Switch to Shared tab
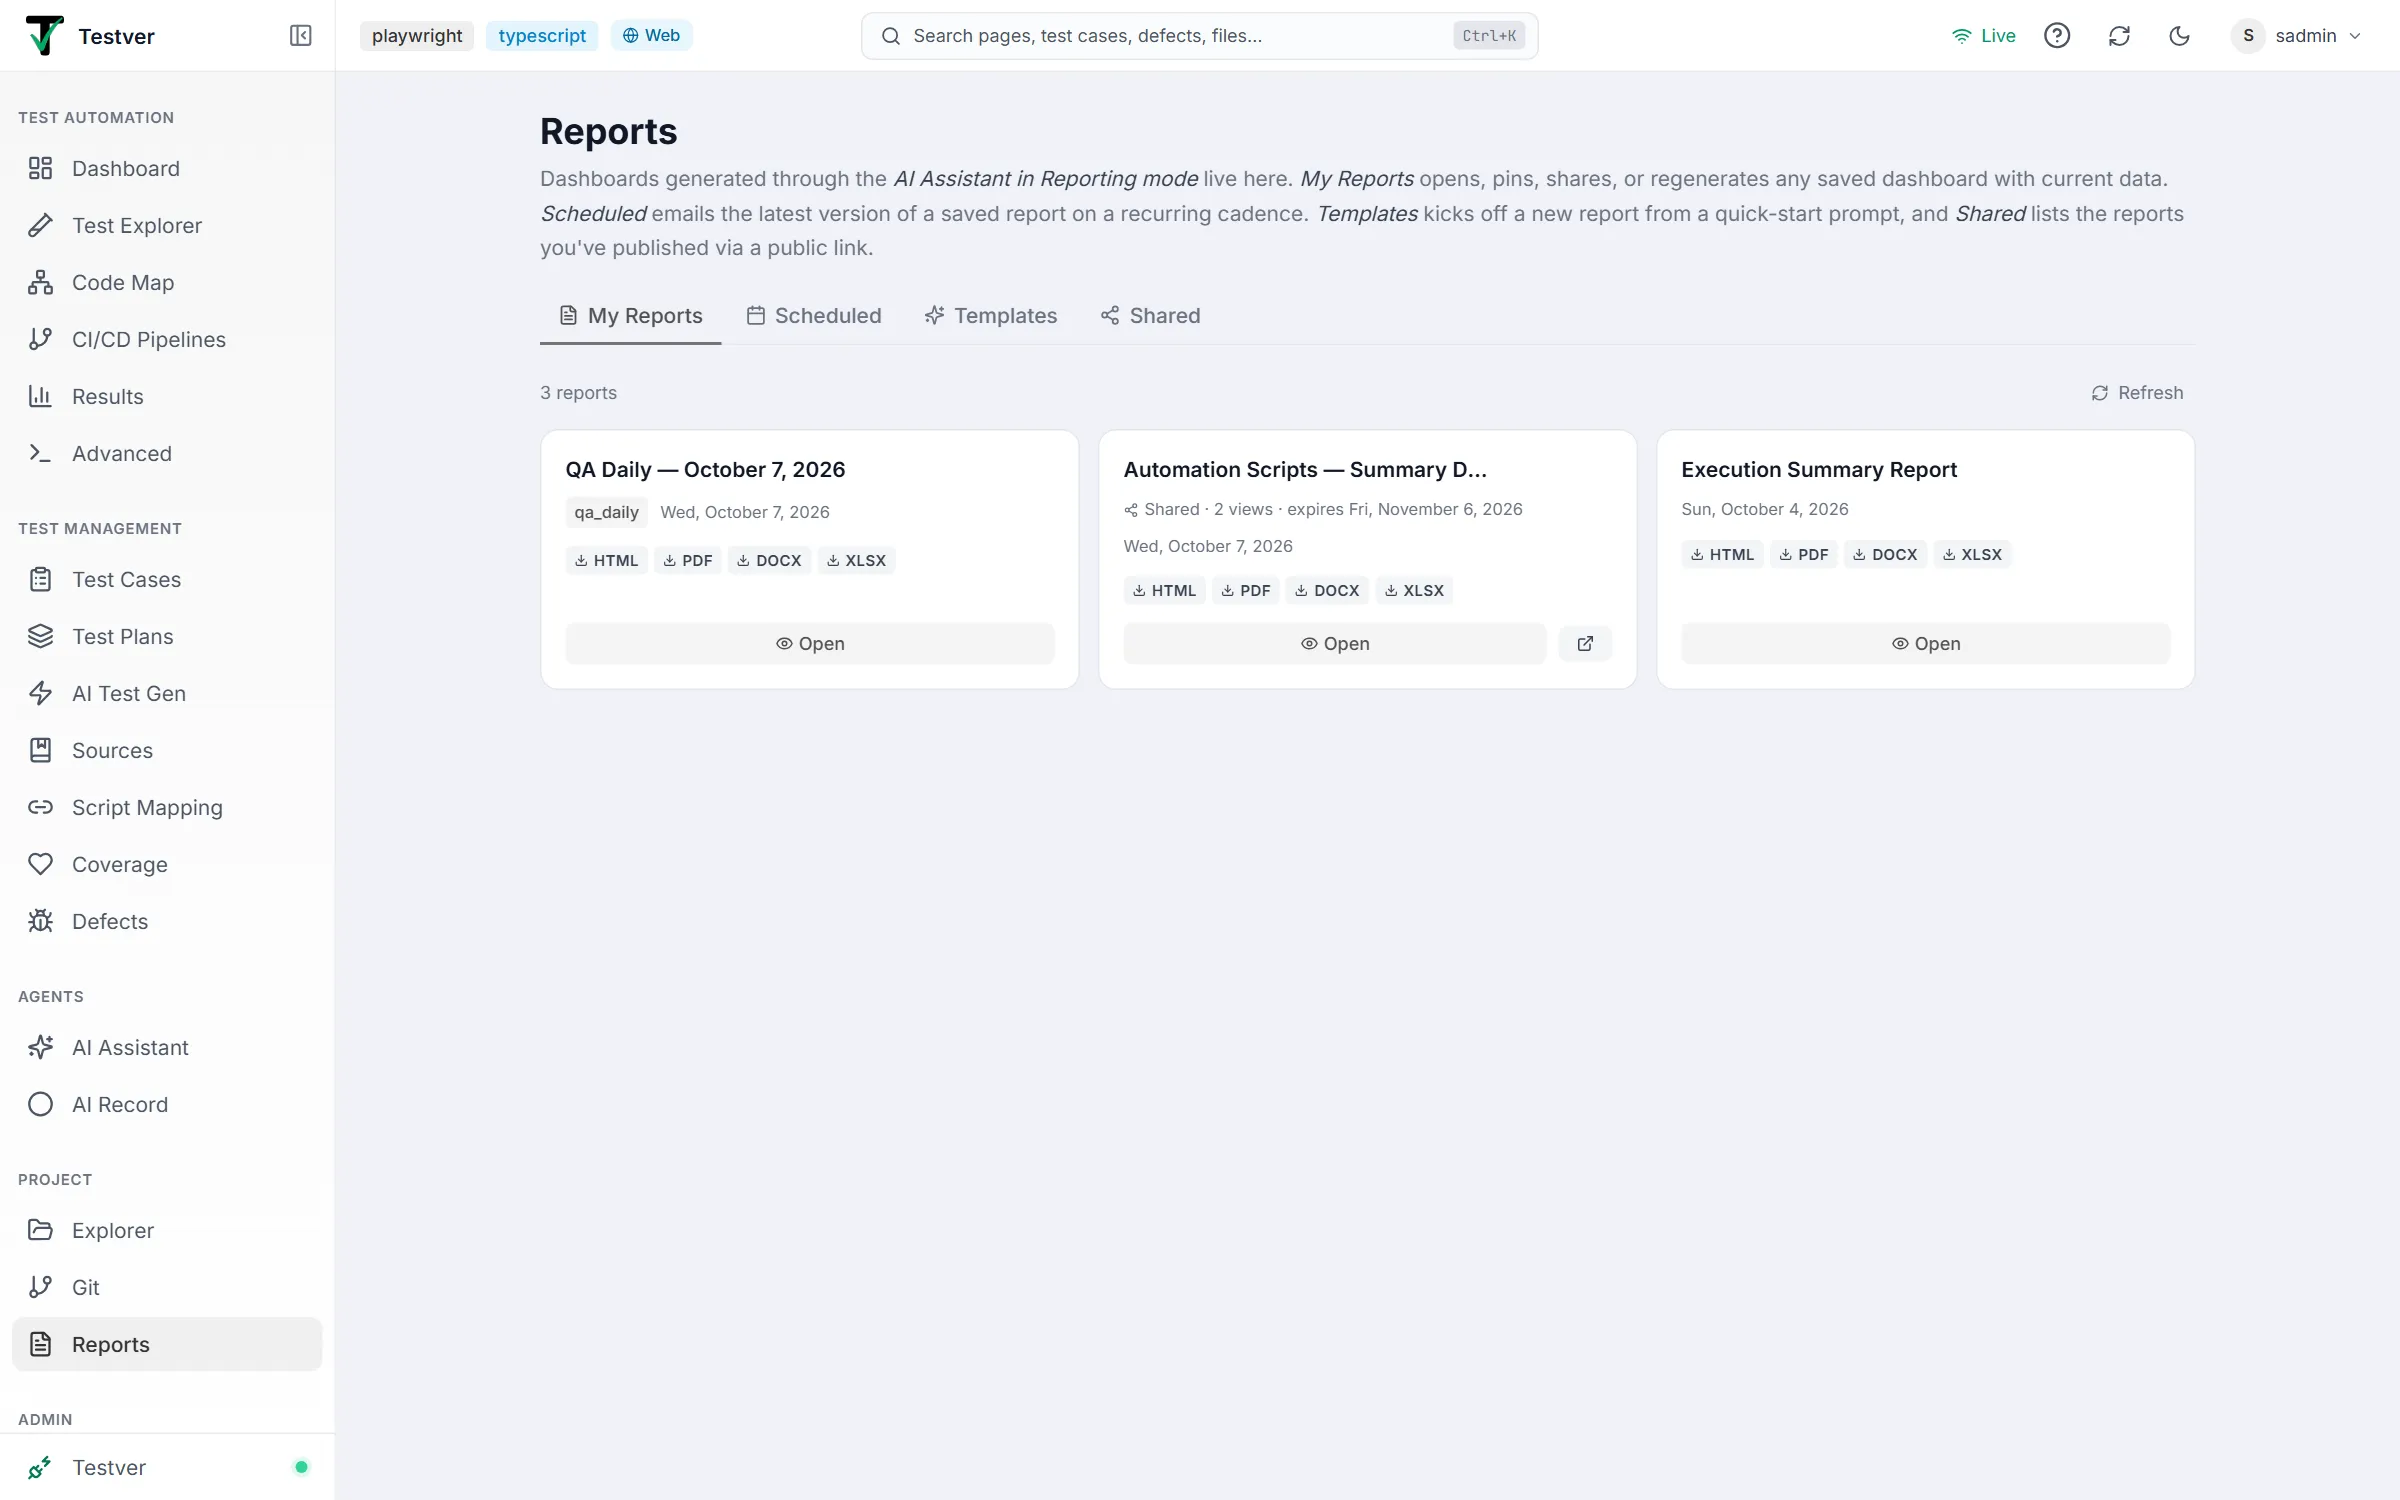This screenshot has width=2400, height=1500. click(x=1150, y=316)
